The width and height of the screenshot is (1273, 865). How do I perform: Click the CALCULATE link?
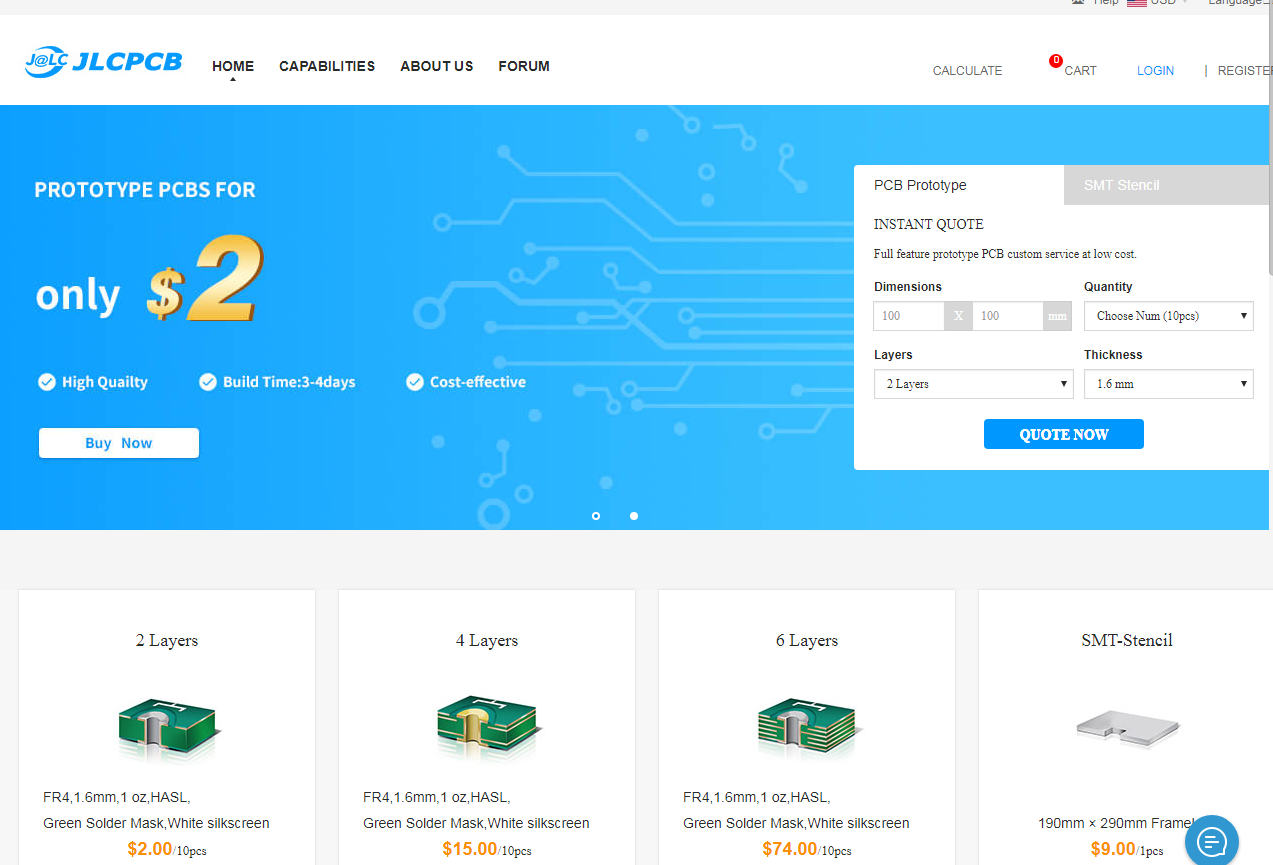(967, 71)
